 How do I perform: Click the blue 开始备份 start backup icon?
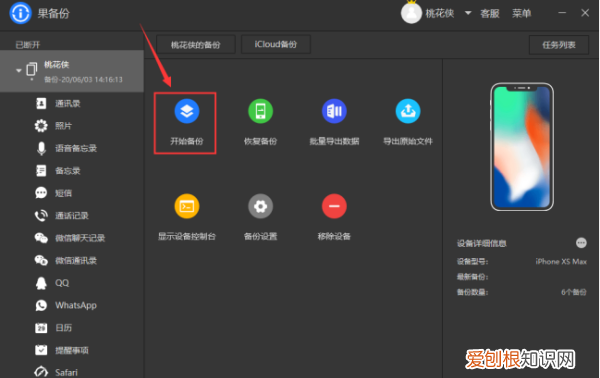(x=187, y=111)
